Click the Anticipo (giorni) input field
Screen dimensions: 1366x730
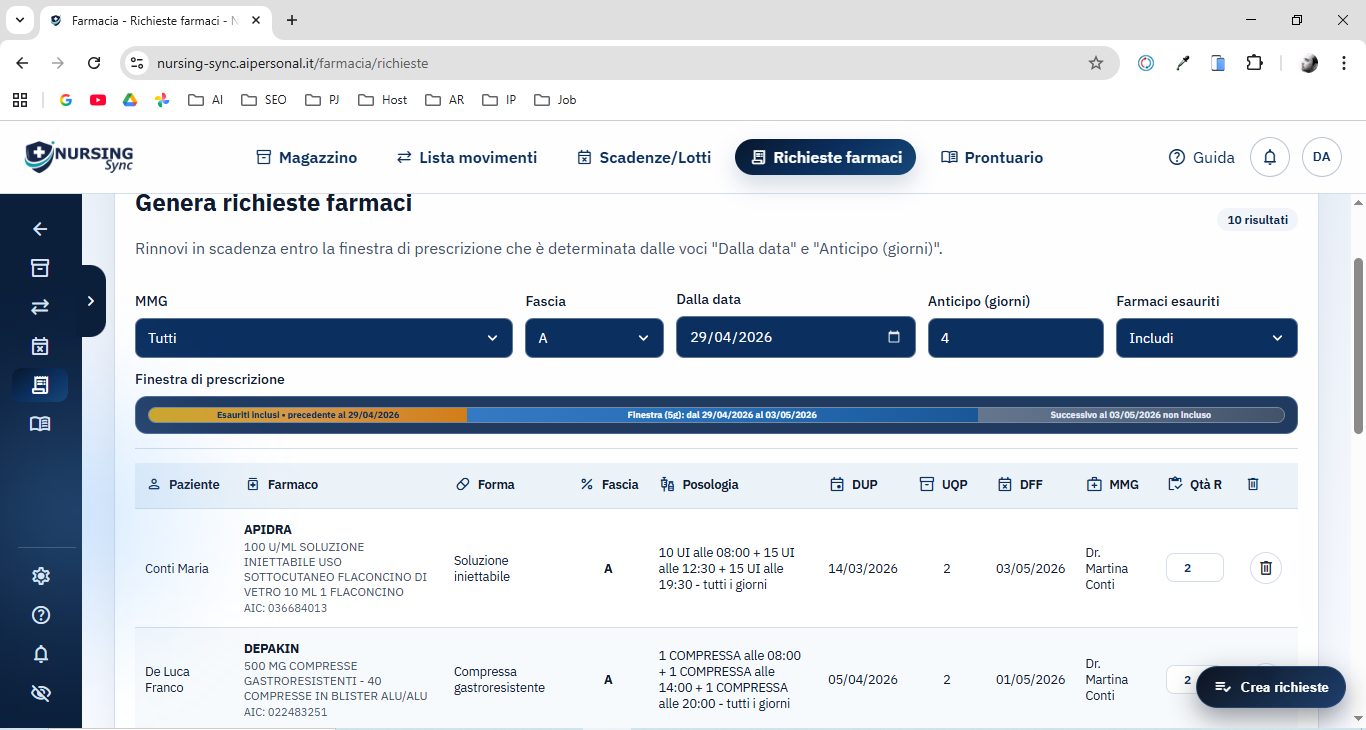tap(1016, 338)
